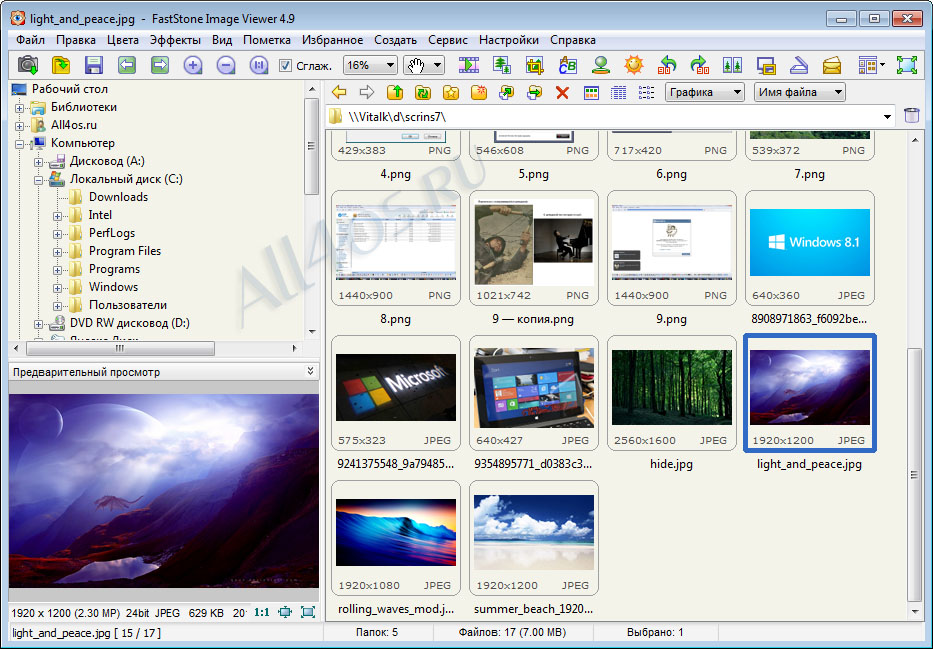
Task: Open the window layout dropdown icon
Action: pyautogui.click(x=871, y=65)
